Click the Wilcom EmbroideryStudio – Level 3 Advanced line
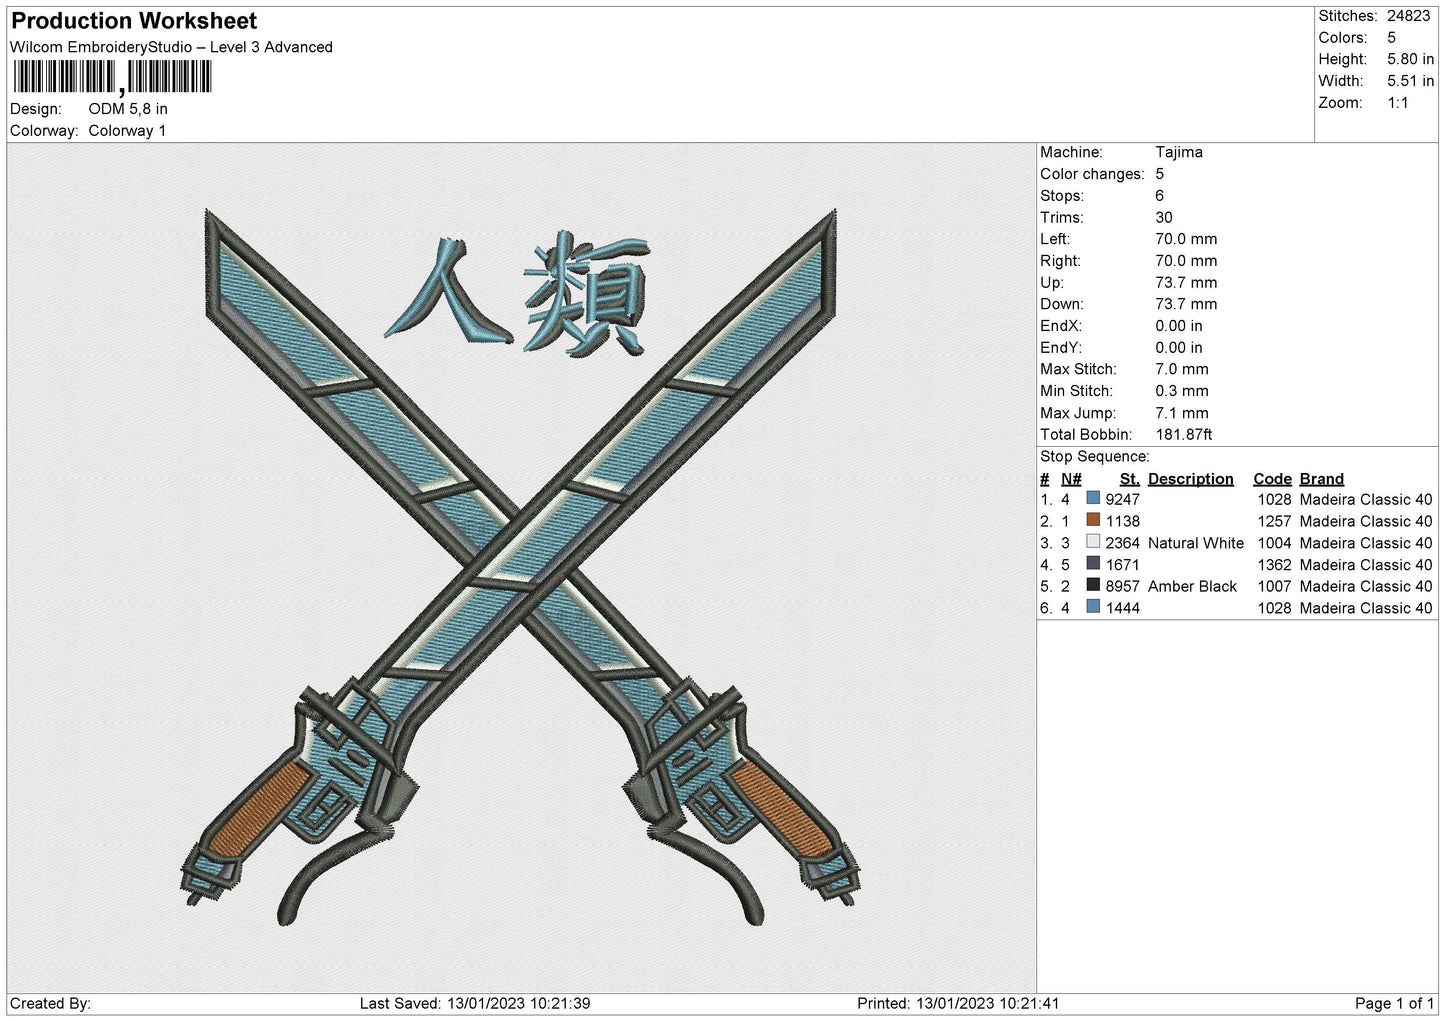This screenshot has height=1021, width=1445. tap(171, 47)
